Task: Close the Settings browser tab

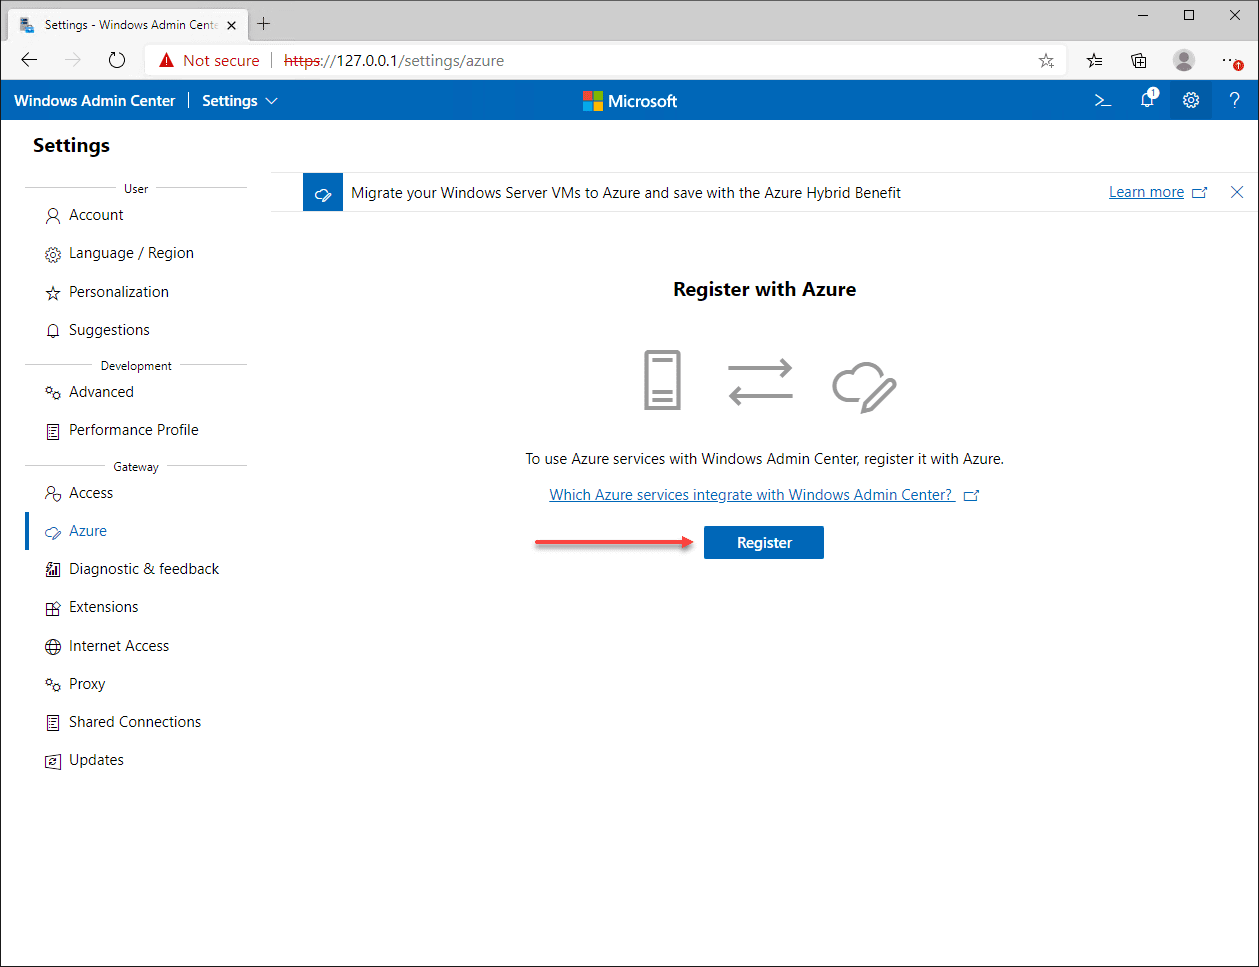Action: pos(232,25)
